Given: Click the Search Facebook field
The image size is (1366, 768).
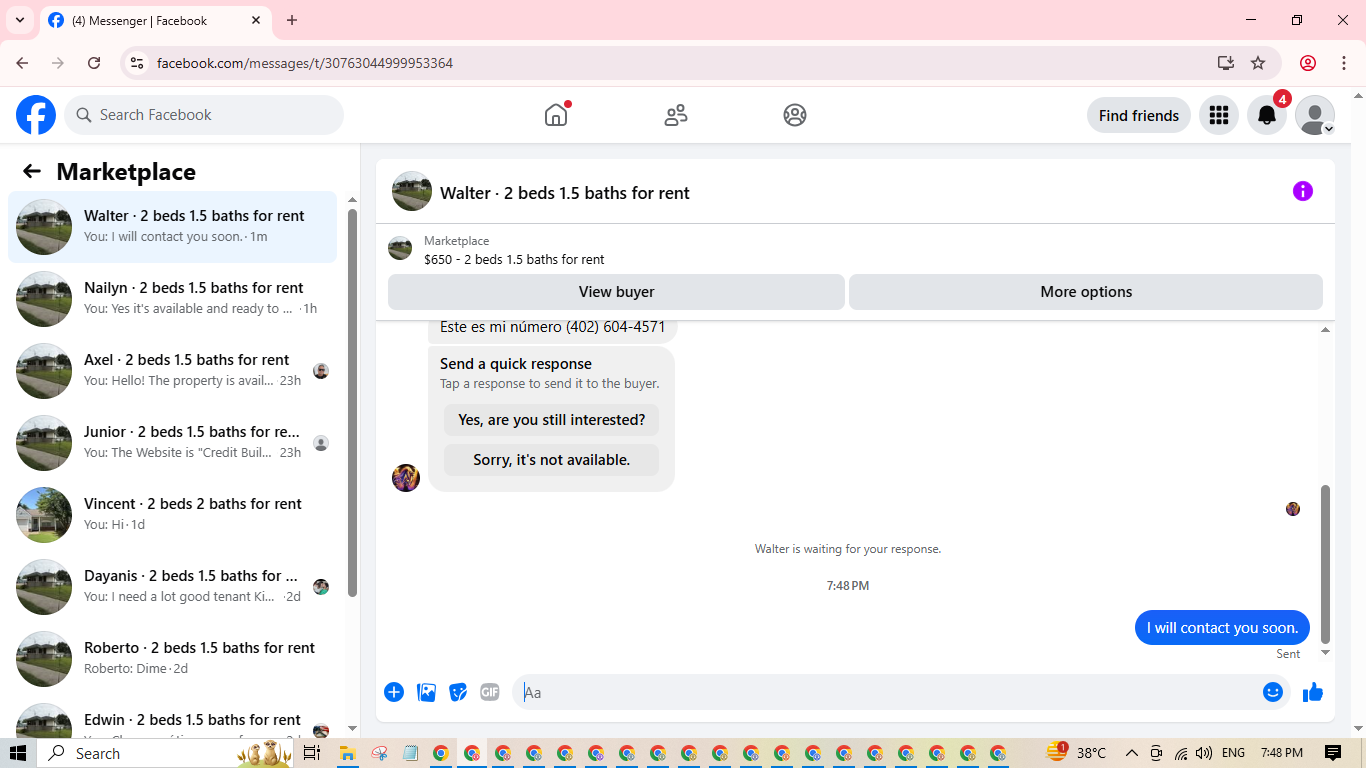Looking at the screenshot, I should (204, 115).
